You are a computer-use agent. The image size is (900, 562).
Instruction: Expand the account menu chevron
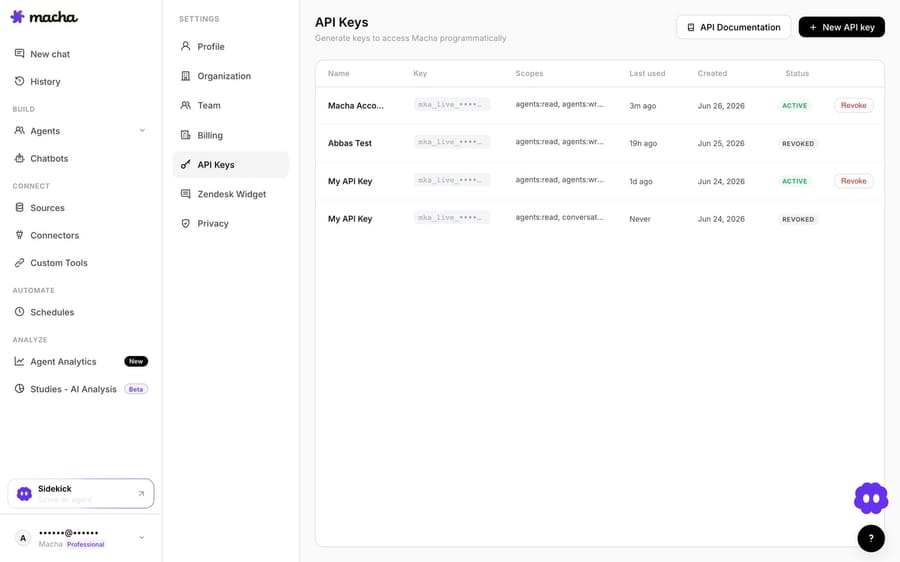click(x=142, y=537)
